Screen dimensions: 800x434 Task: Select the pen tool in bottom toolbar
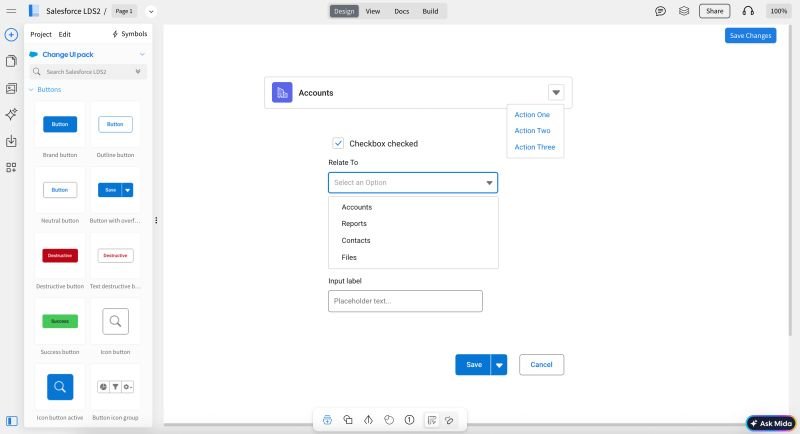pos(368,420)
